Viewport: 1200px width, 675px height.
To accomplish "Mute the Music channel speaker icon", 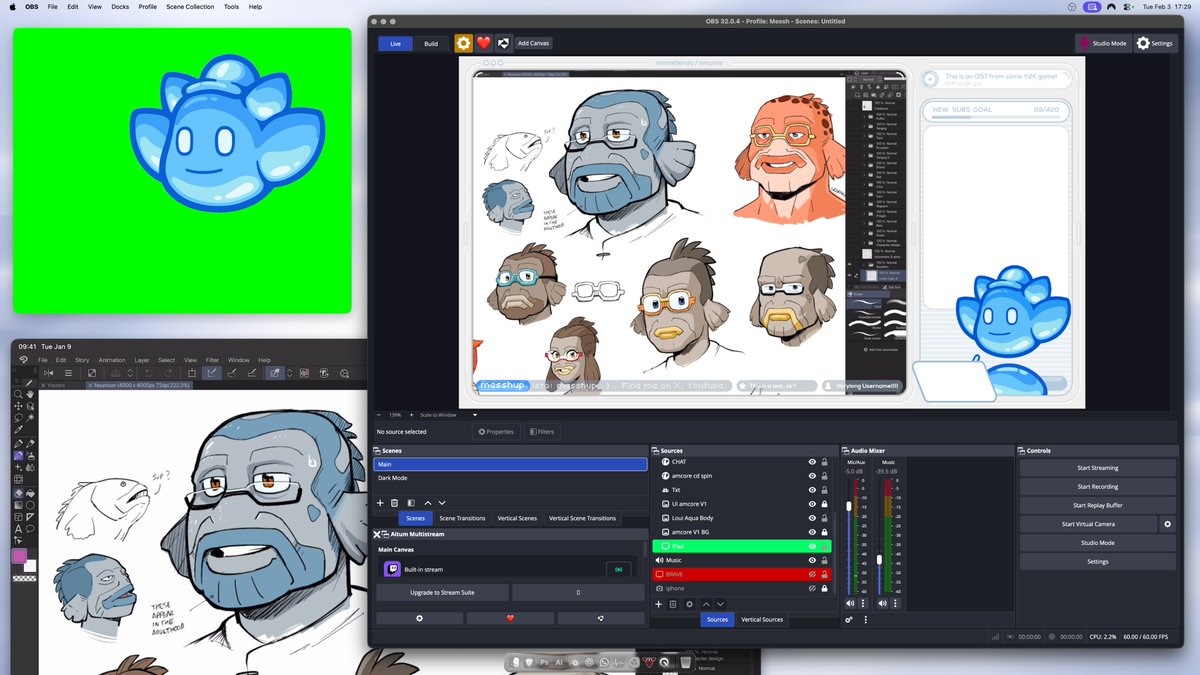I will pyautogui.click(x=883, y=603).
